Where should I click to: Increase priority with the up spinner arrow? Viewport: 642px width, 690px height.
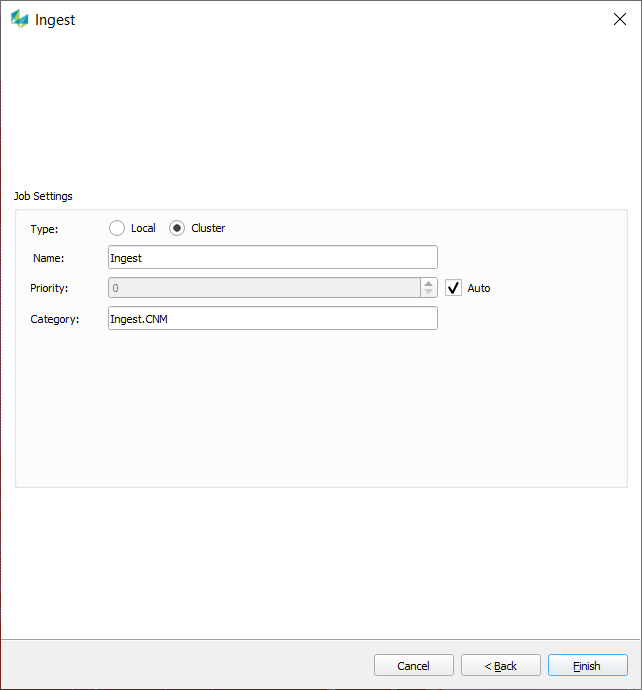click(429, 283)
